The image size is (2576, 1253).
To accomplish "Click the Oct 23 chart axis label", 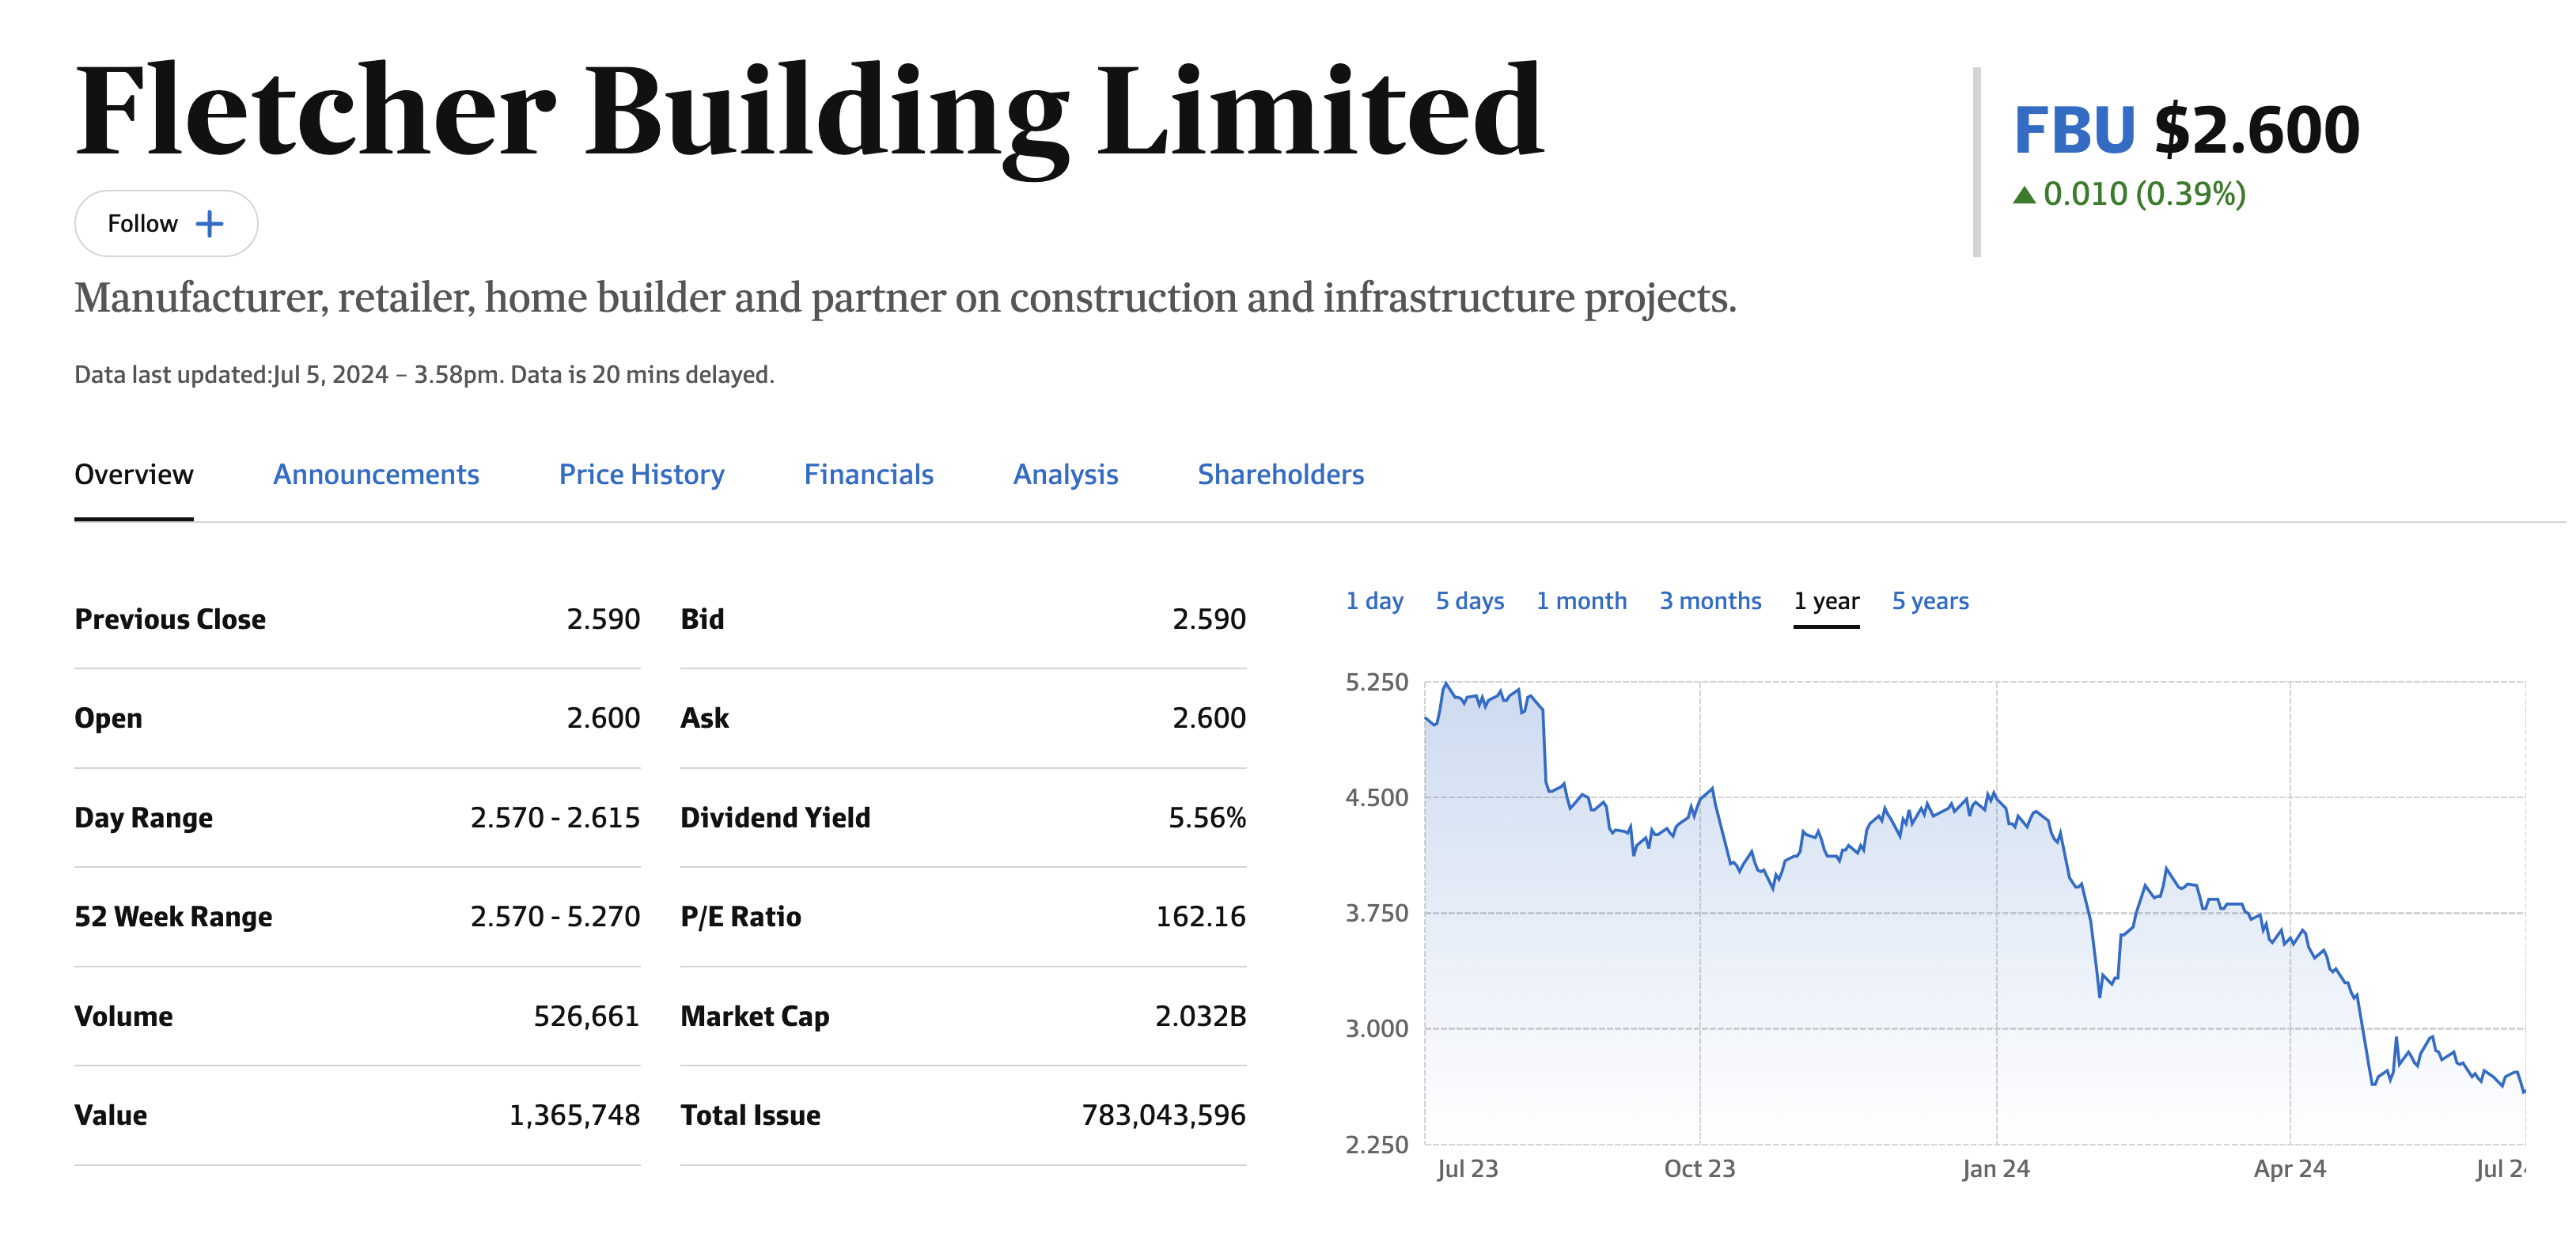I will [x=1700, y=1169].
